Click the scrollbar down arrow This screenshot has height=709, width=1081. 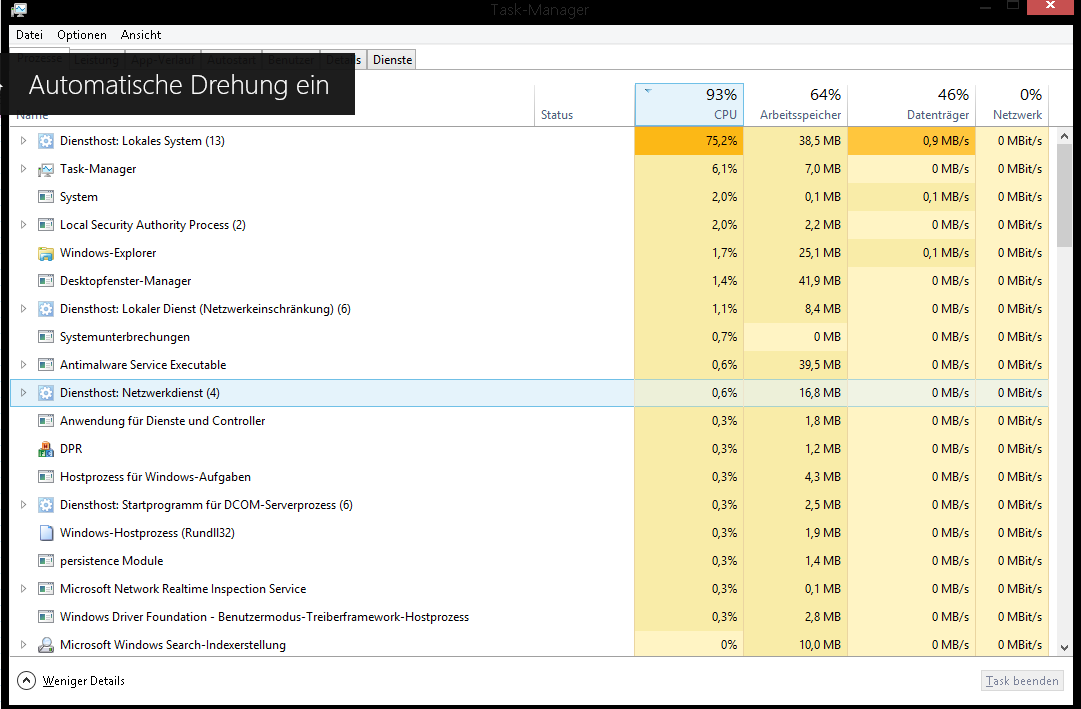(1064, 648)
